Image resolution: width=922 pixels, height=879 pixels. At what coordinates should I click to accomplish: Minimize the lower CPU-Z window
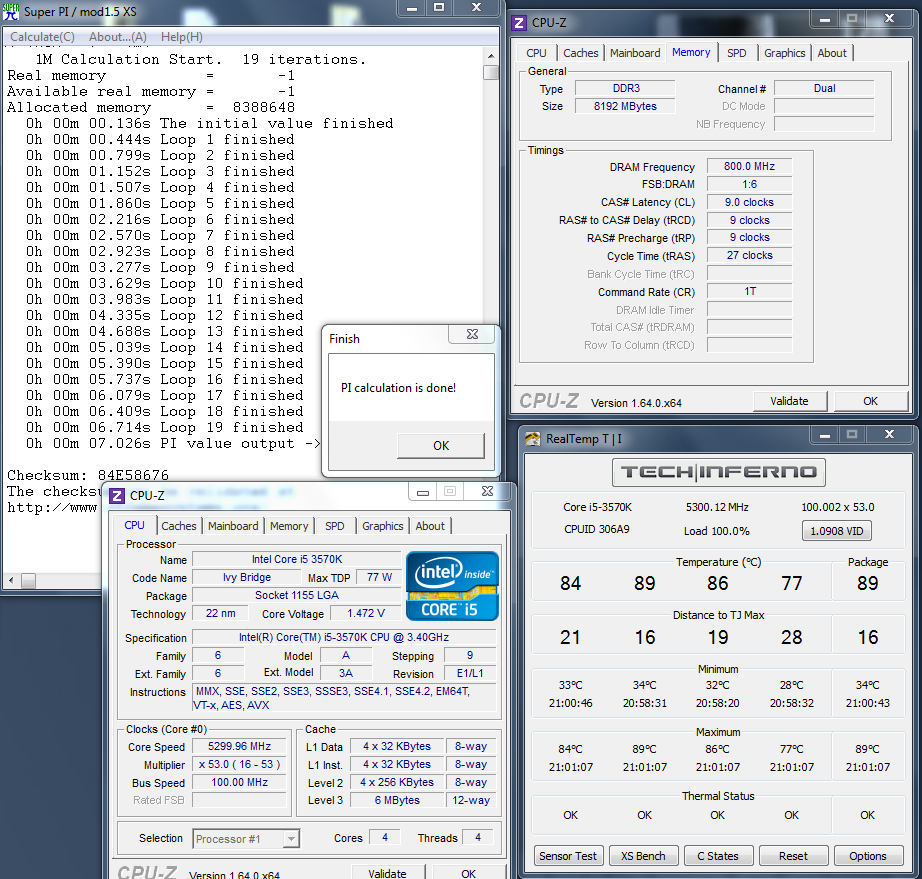[422, 492]
